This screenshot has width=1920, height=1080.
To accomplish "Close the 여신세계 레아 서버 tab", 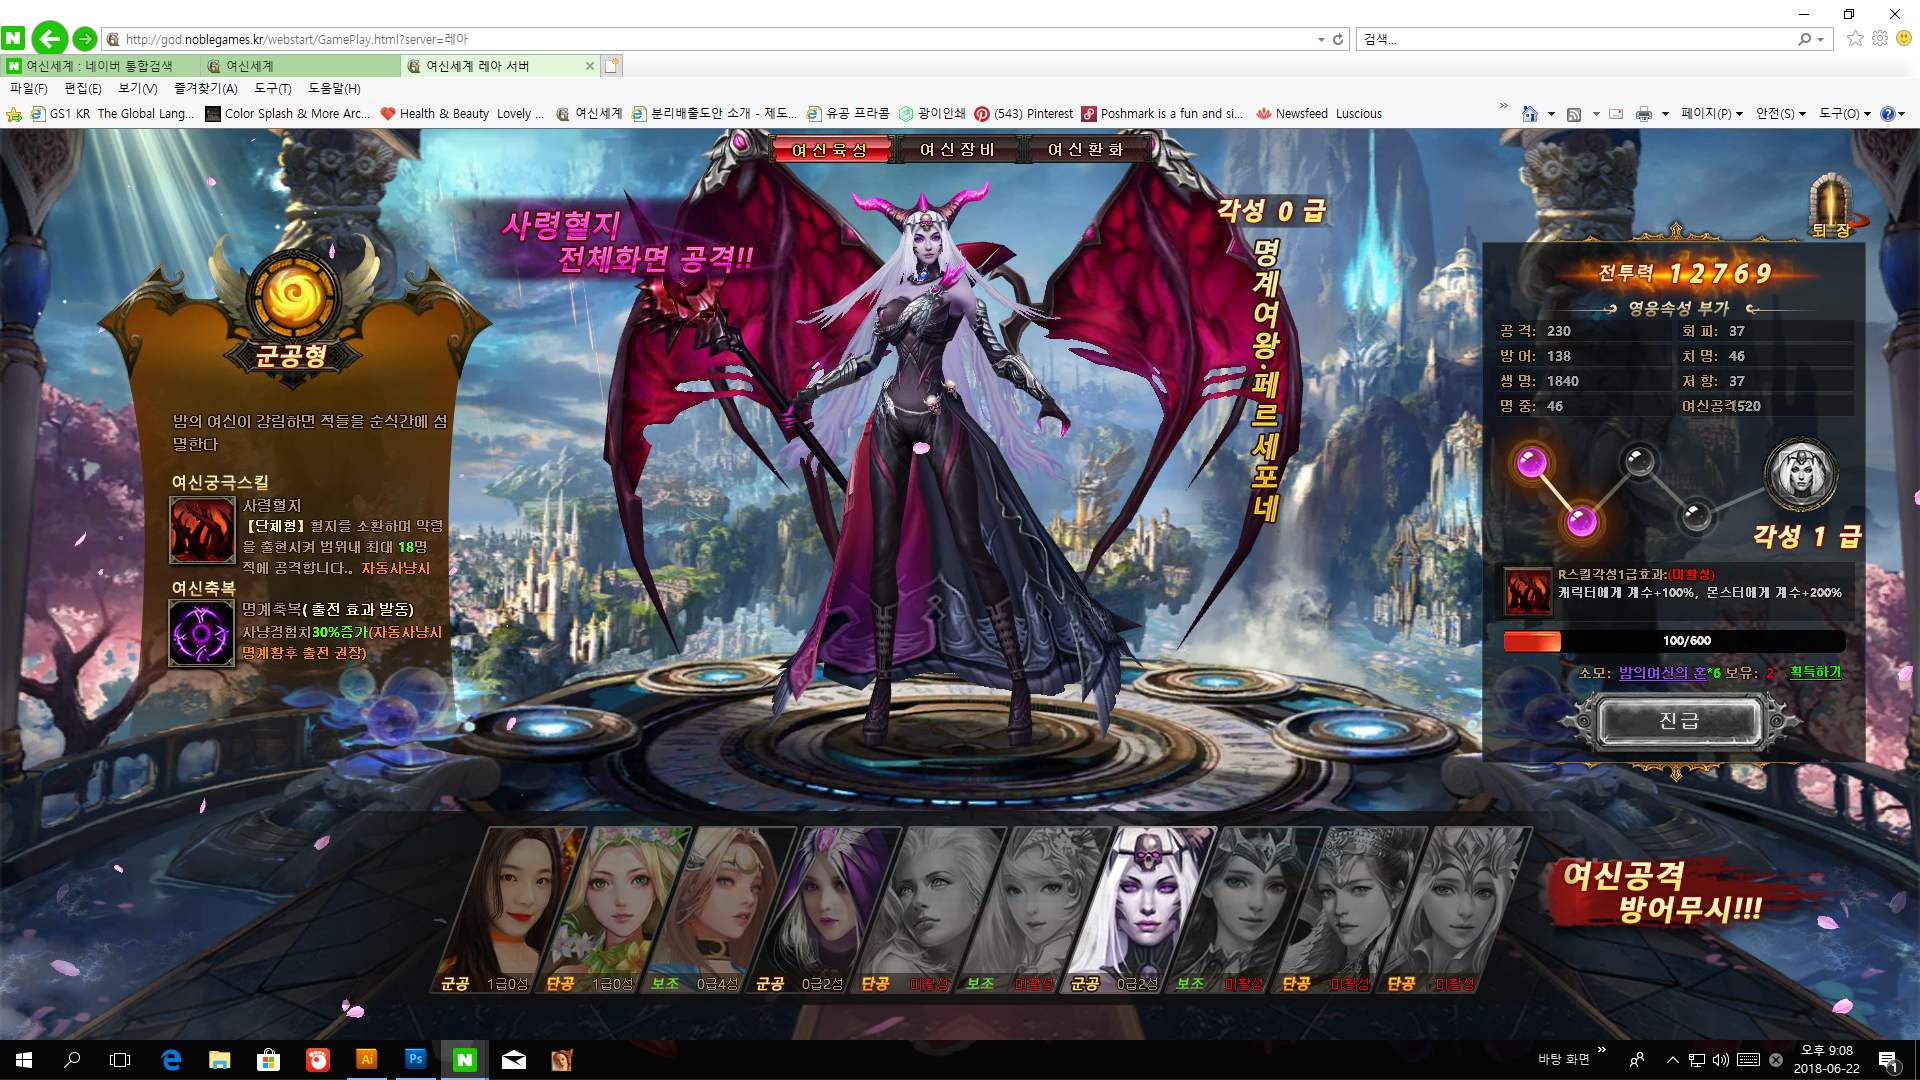I will coord(590,66).
